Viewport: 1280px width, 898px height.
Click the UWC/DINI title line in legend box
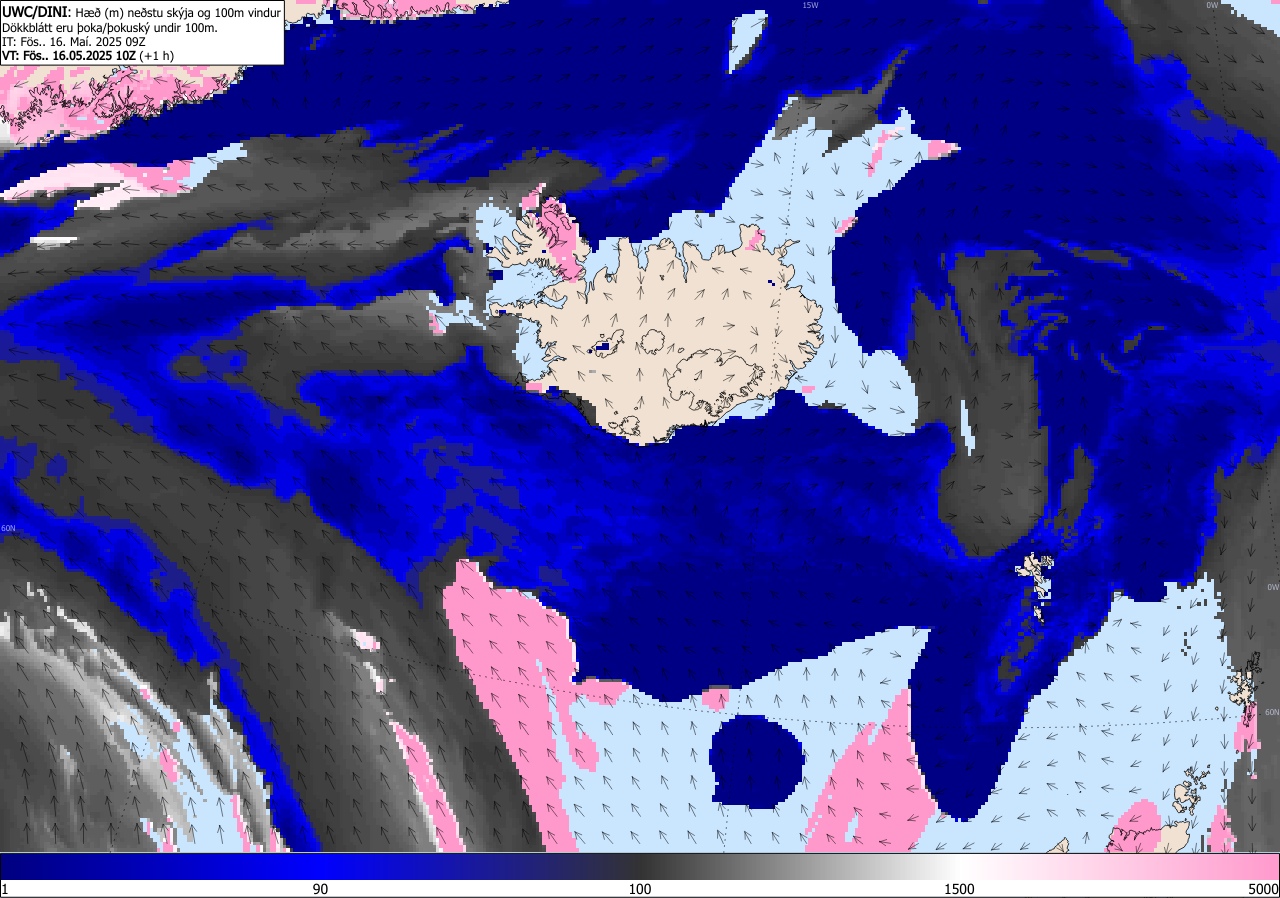[141, 11]
